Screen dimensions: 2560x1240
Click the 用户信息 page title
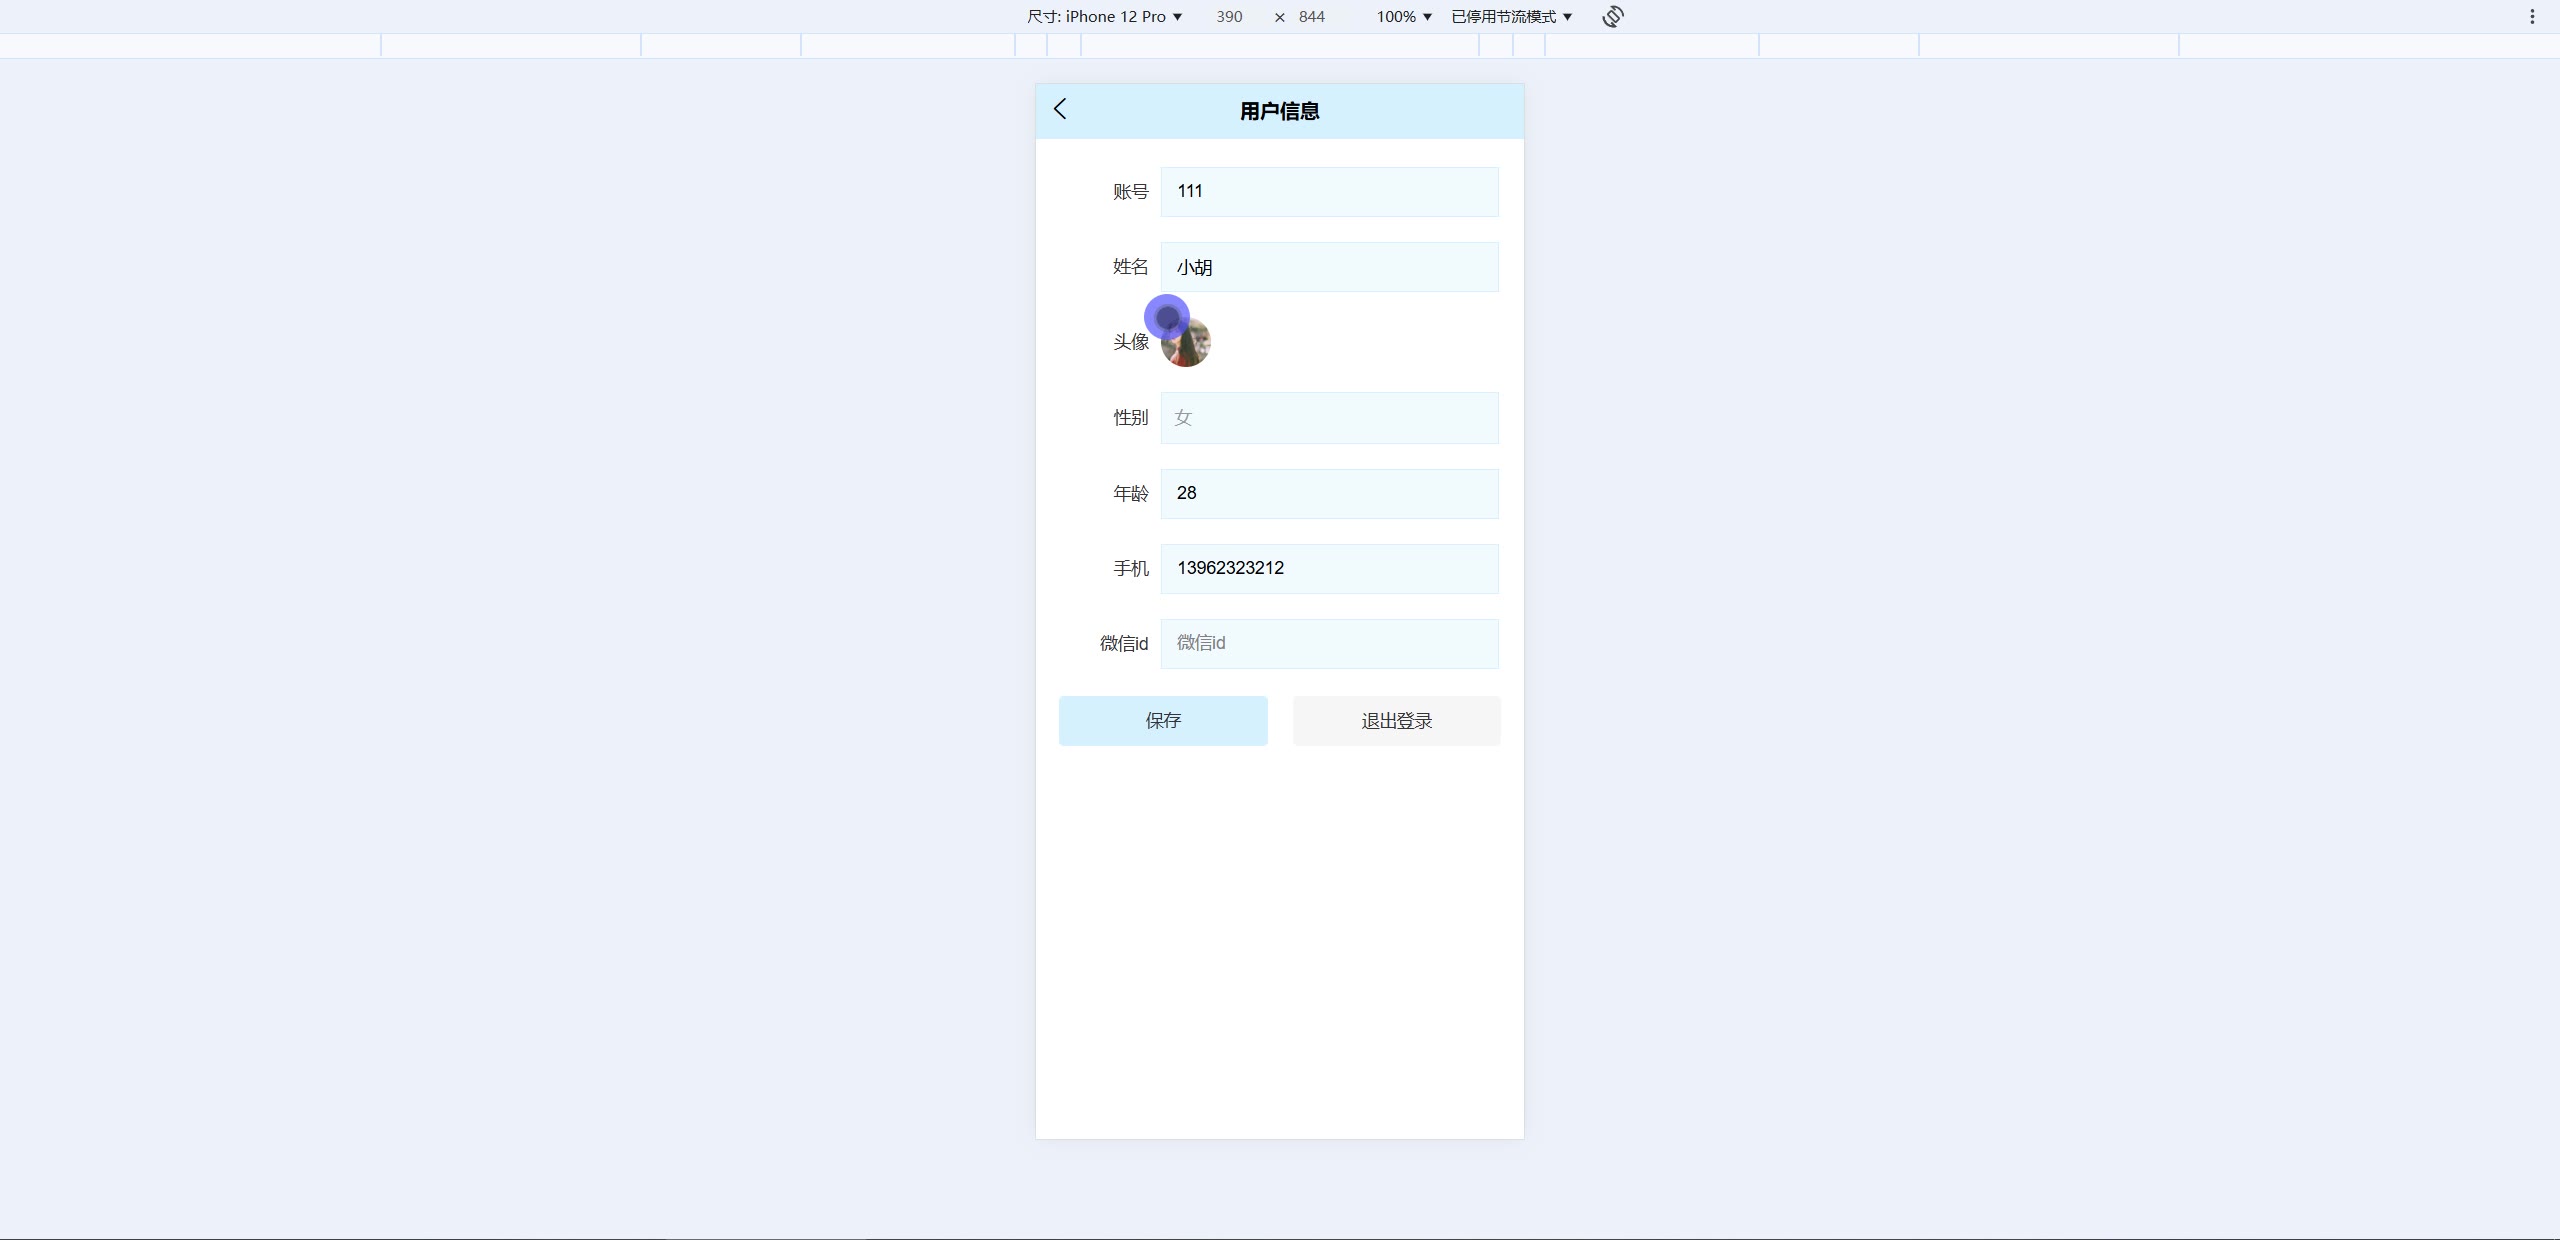coord(1279,112)
